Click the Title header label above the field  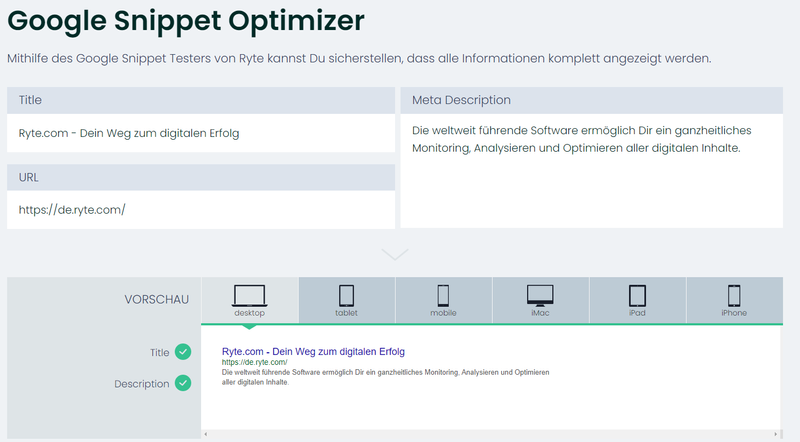(x=30, y=100)
